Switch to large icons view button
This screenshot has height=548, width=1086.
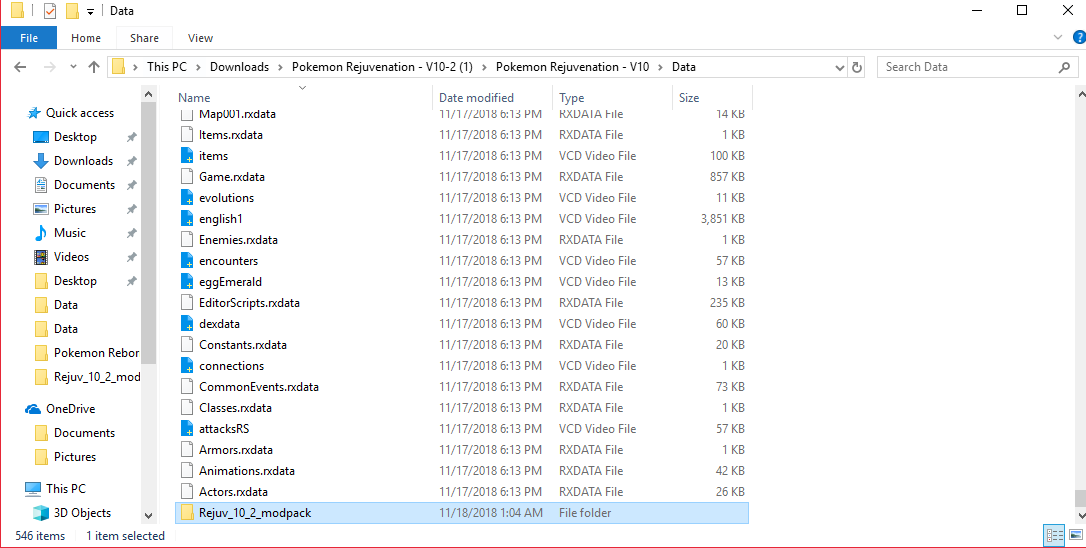pos(1073,536)
